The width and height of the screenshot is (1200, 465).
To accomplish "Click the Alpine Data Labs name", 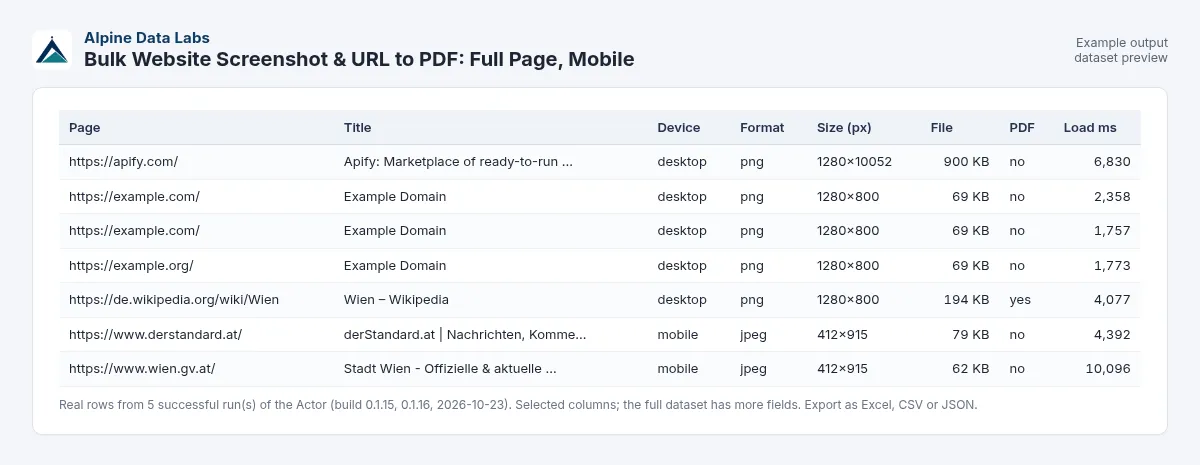I will tap(147, 38).
